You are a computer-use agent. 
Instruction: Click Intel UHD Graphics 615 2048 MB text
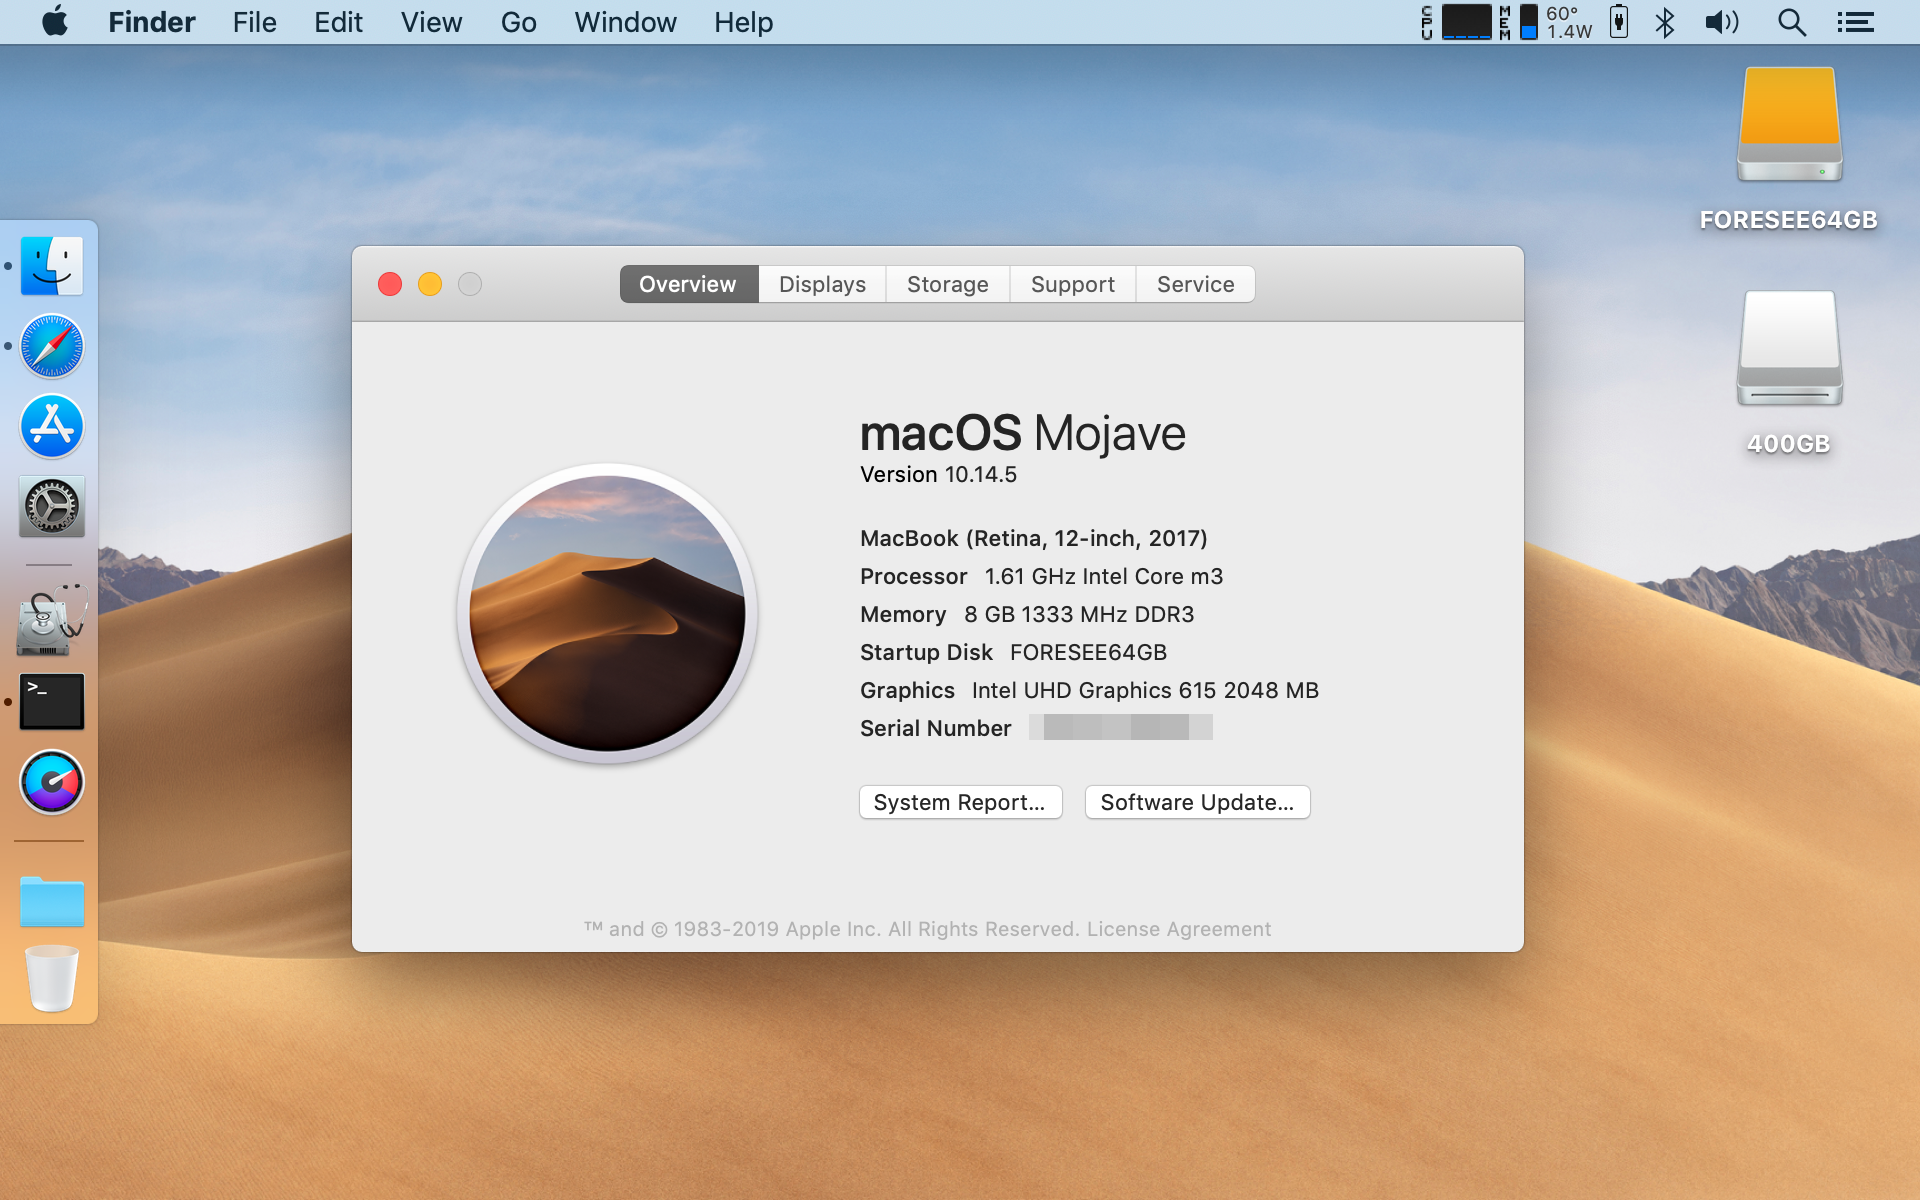tap(1145, 690)
